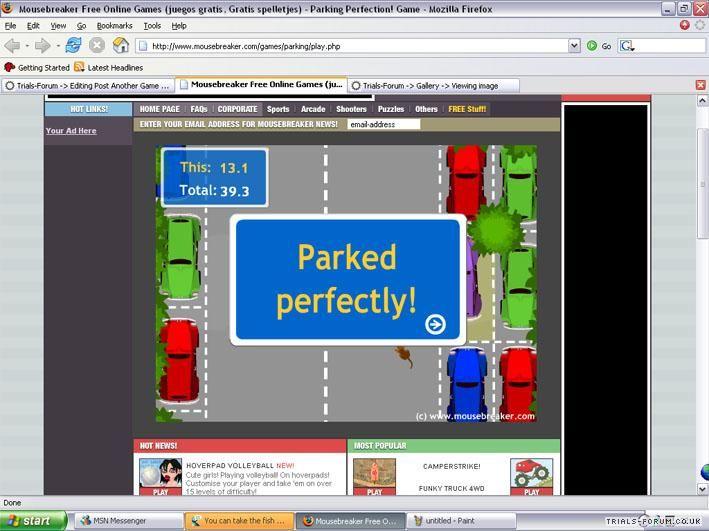Click the page scrollbar down arrow
Screen dimensions: 709x531
point(702,489)
